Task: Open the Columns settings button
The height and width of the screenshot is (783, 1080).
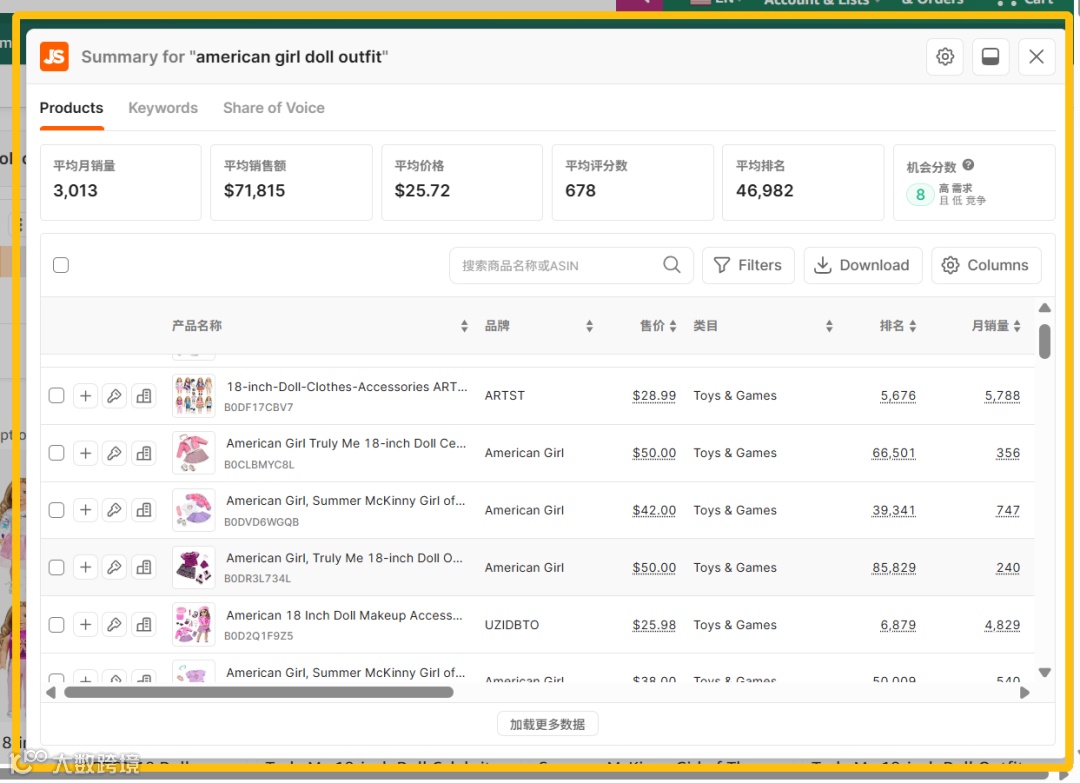Action: (x=986, y=265)
